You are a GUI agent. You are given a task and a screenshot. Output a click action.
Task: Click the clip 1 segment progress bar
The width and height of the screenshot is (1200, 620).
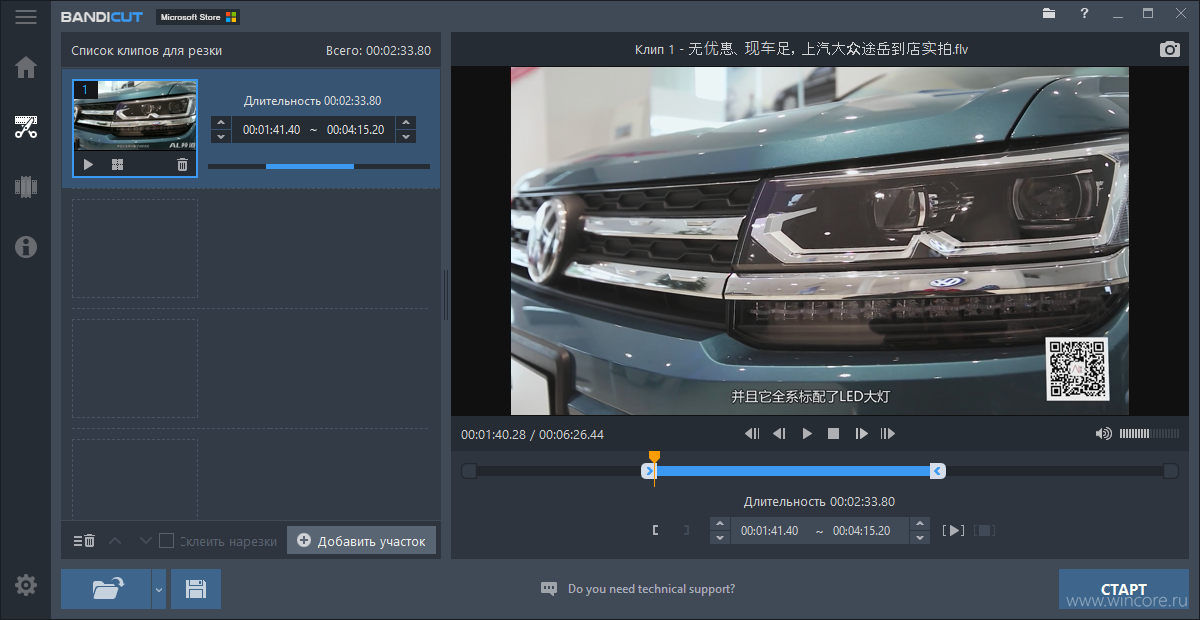pyautogui.click(x=319, y=166)
